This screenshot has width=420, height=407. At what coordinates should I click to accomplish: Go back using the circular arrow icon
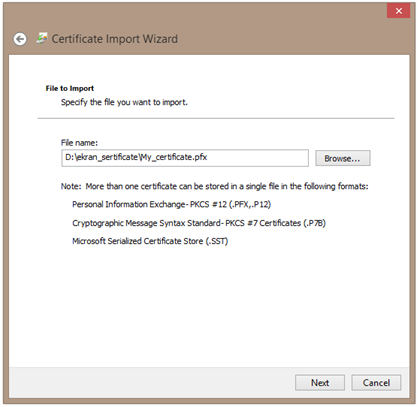point(20,39)
